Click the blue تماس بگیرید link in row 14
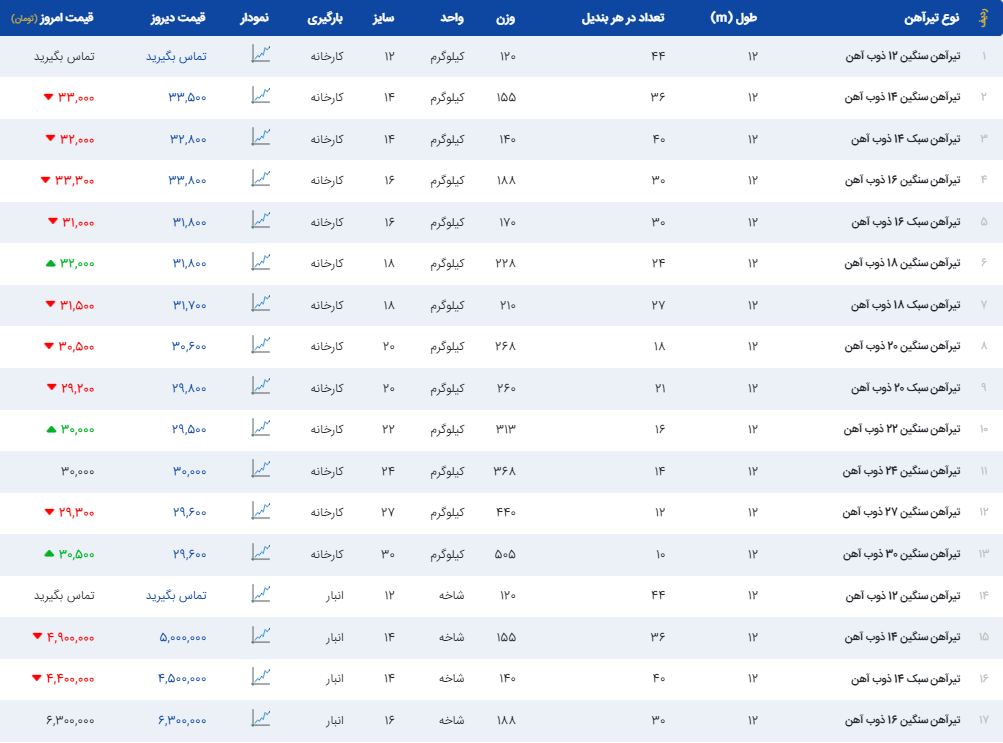Image resolution: width=1003 pixels, height=743 pixels. 177,595
